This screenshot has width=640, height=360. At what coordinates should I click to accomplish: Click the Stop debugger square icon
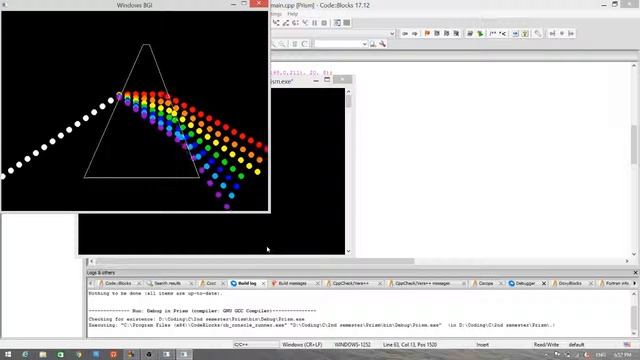pyautogui.click(x=324, y=23)
